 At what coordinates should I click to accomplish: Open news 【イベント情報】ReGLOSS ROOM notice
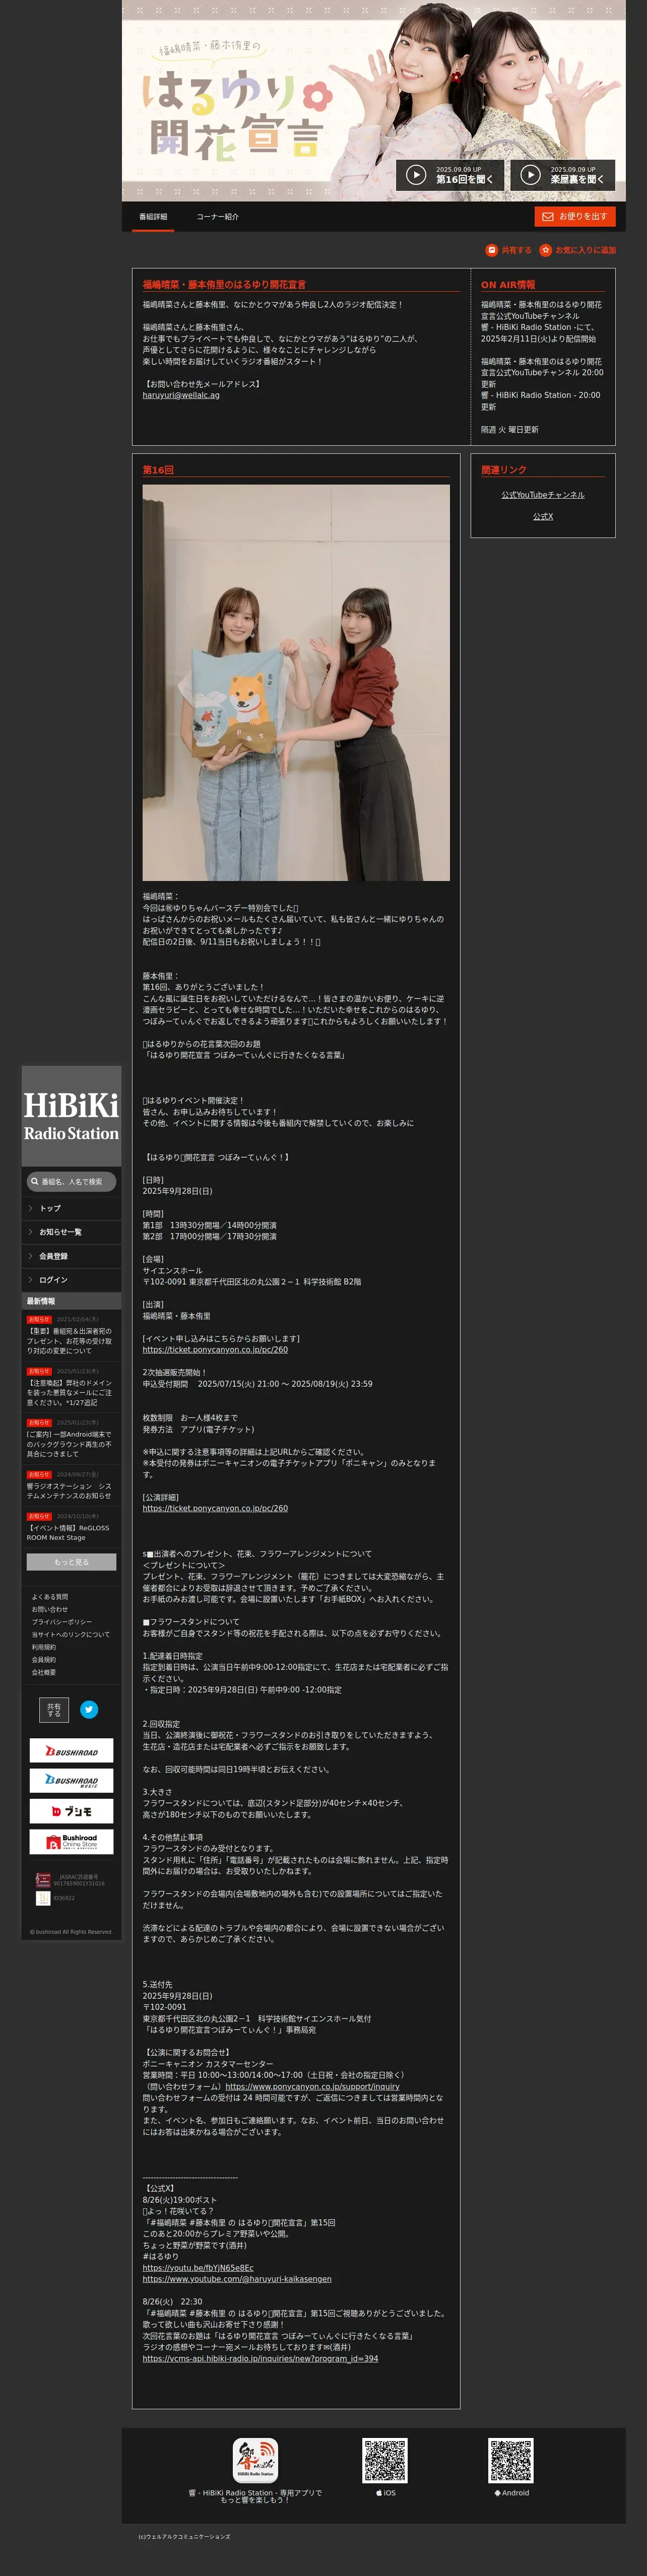tap(70, 1533)
